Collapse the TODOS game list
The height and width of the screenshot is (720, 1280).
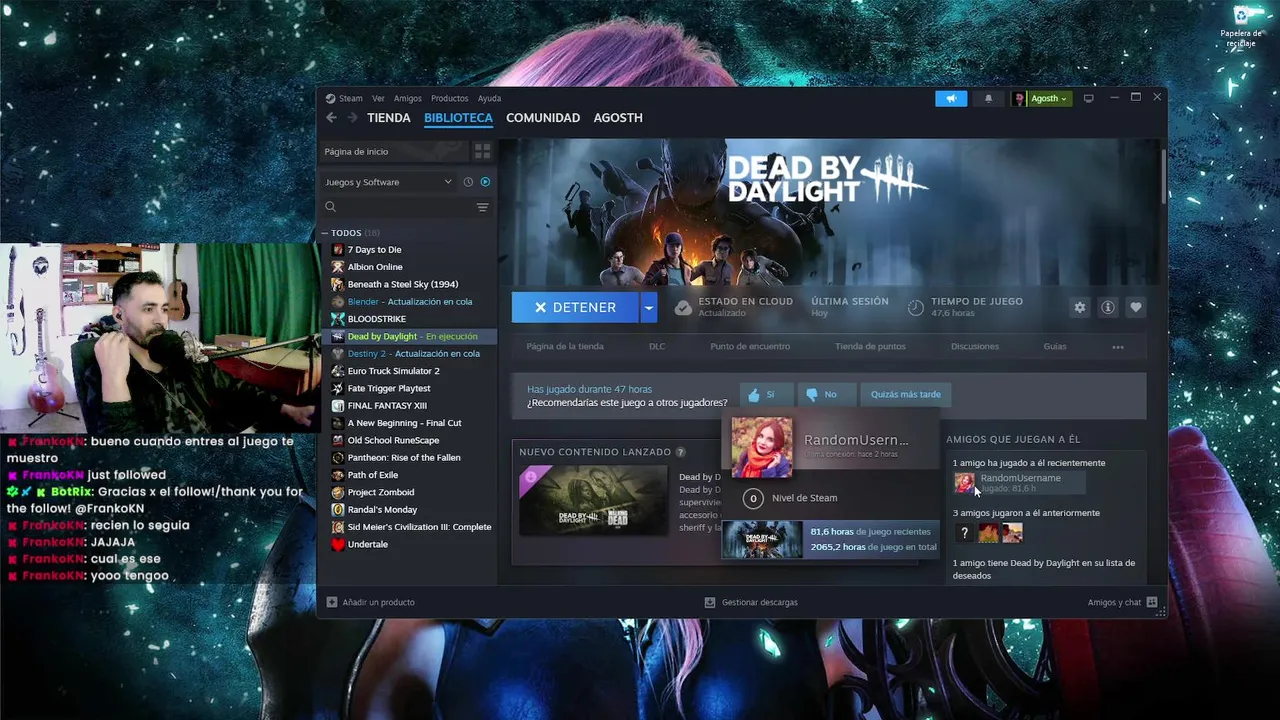pyautogui.click(x=324, y=233)
